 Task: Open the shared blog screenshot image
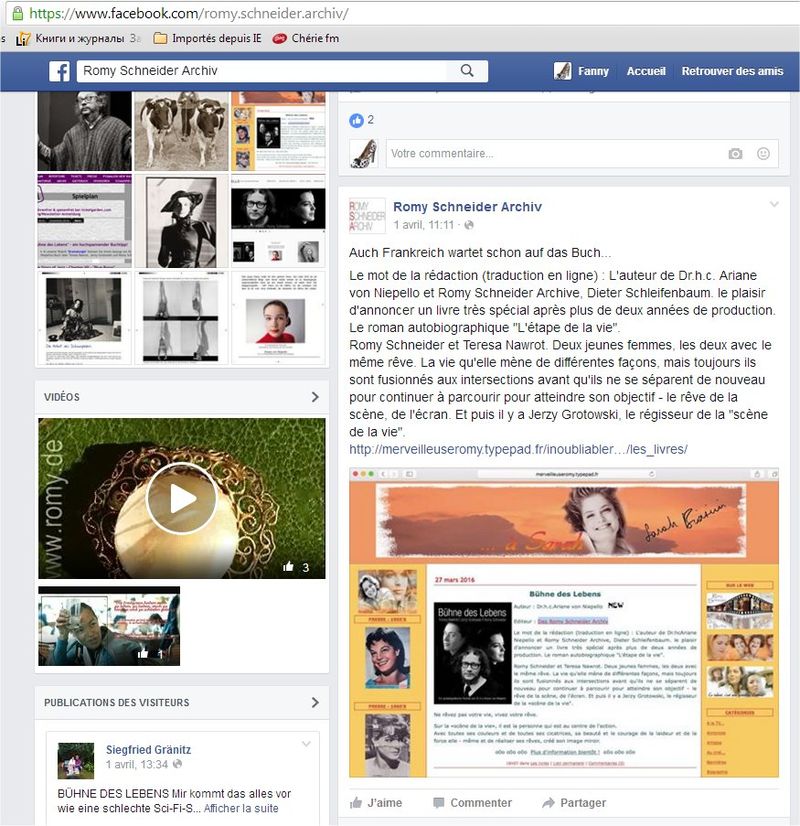pyautogui.click(x=564, y=622)
